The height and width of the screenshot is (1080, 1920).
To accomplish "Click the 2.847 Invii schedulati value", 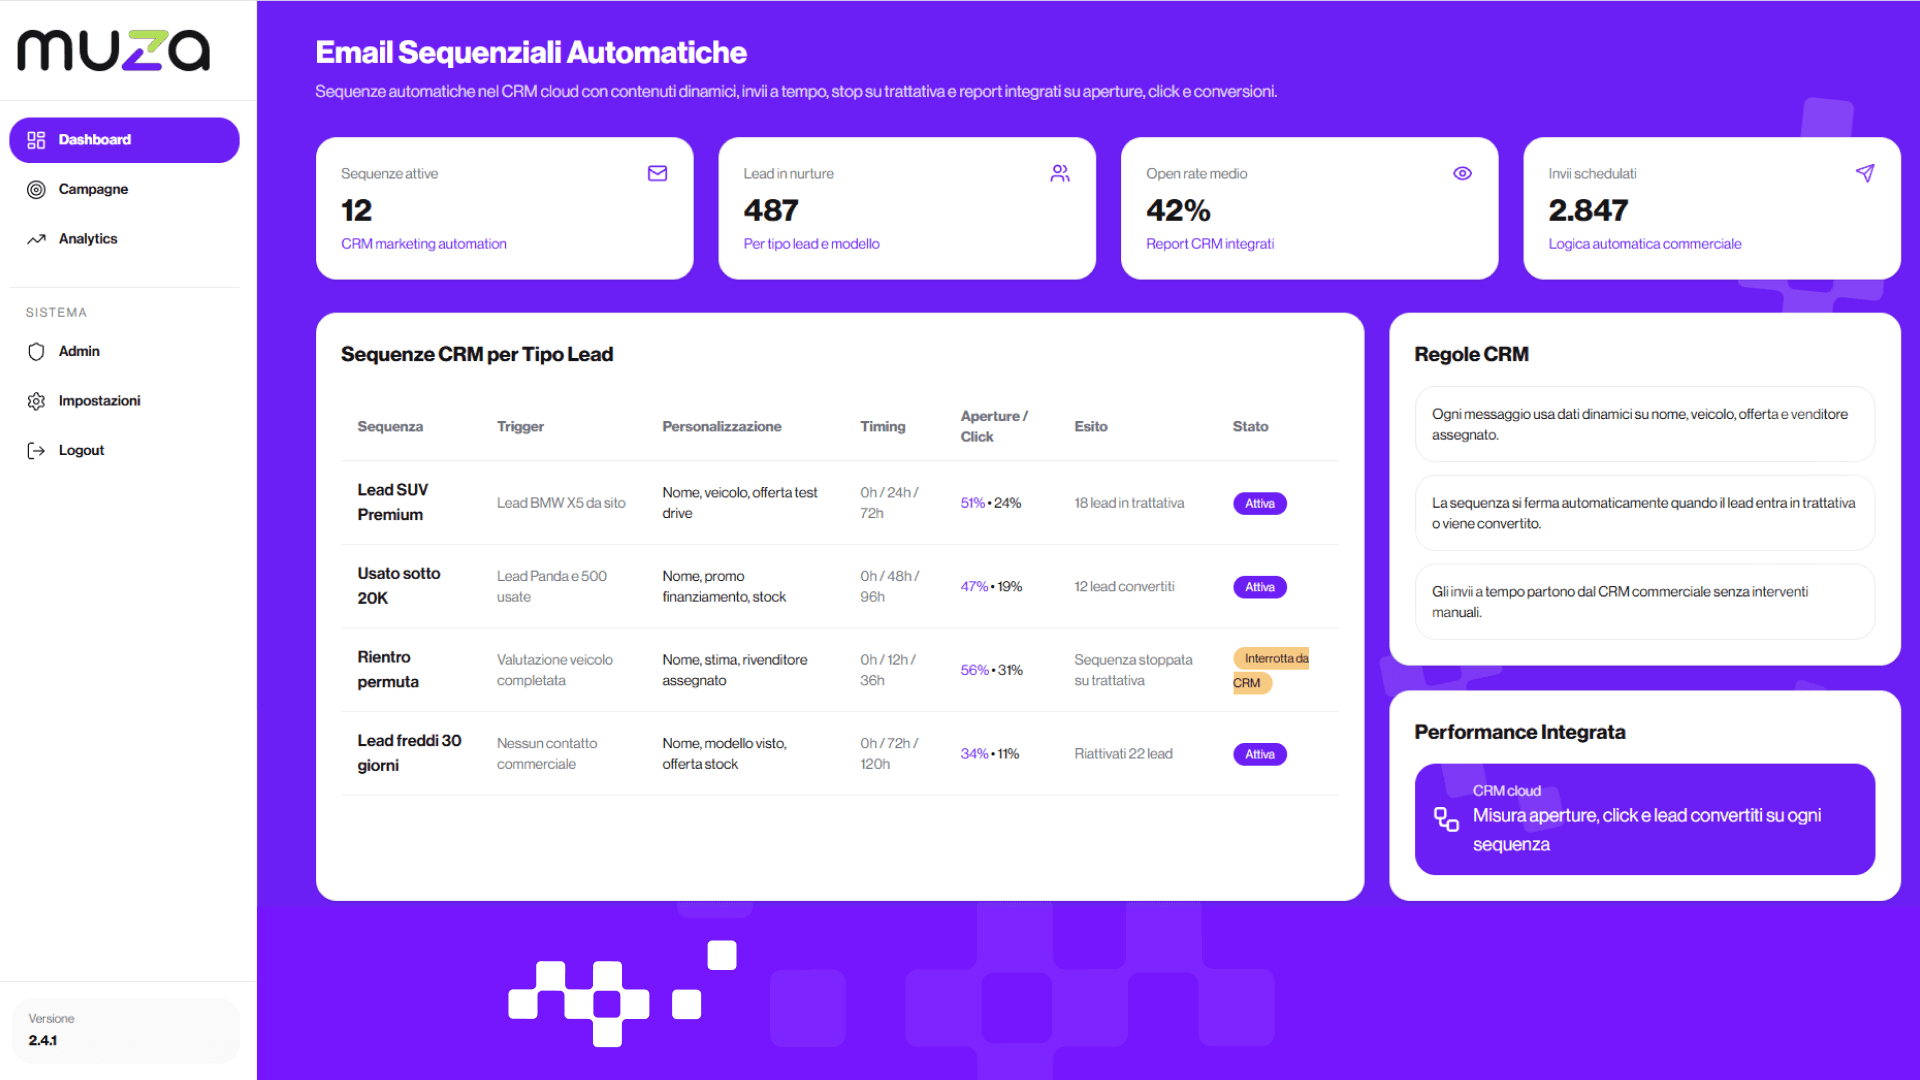I will tap(1588, 211).
